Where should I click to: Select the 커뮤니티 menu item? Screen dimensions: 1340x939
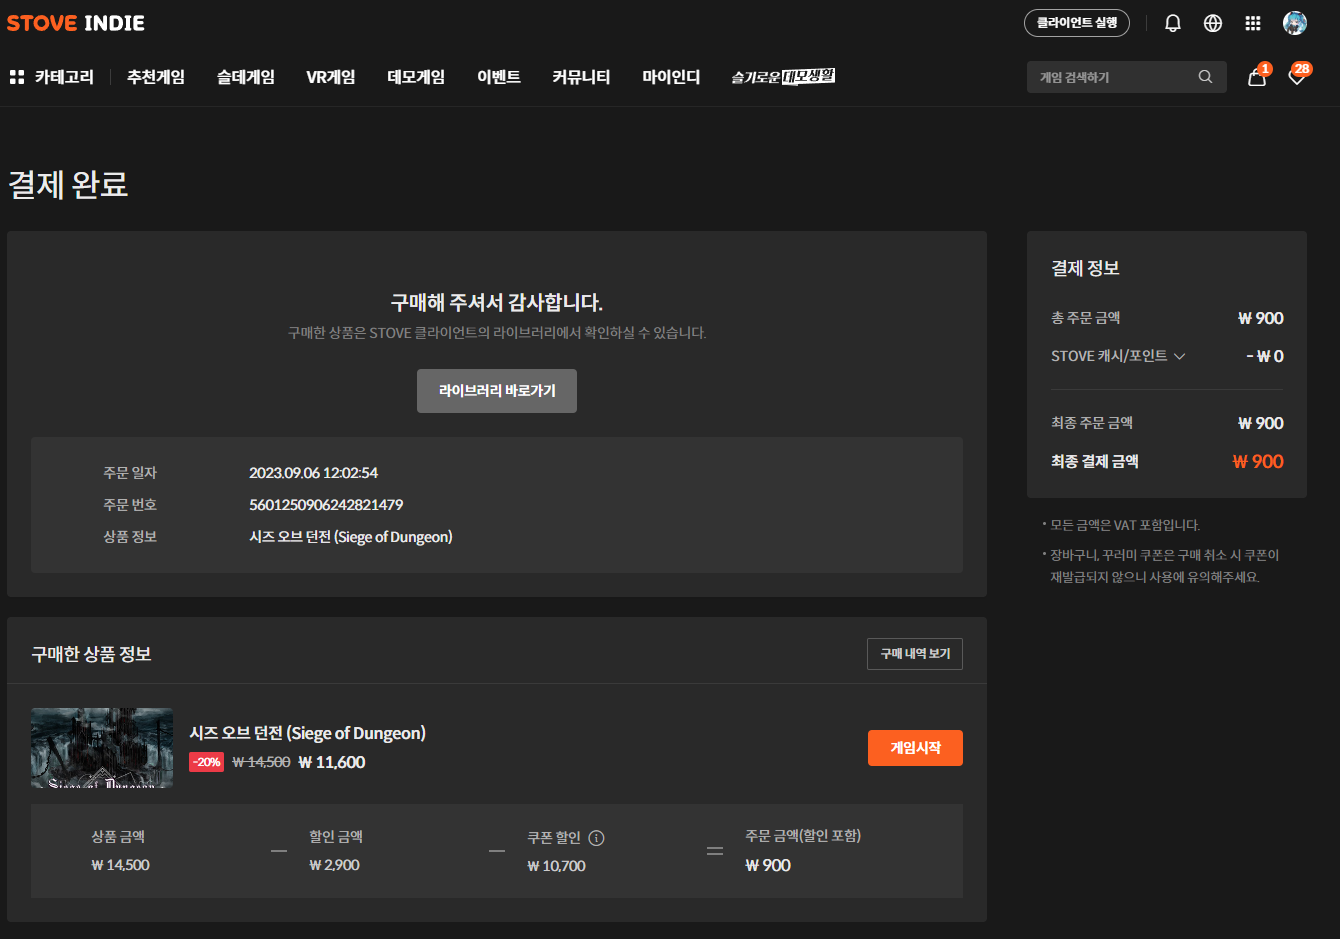tap(581, 77)
